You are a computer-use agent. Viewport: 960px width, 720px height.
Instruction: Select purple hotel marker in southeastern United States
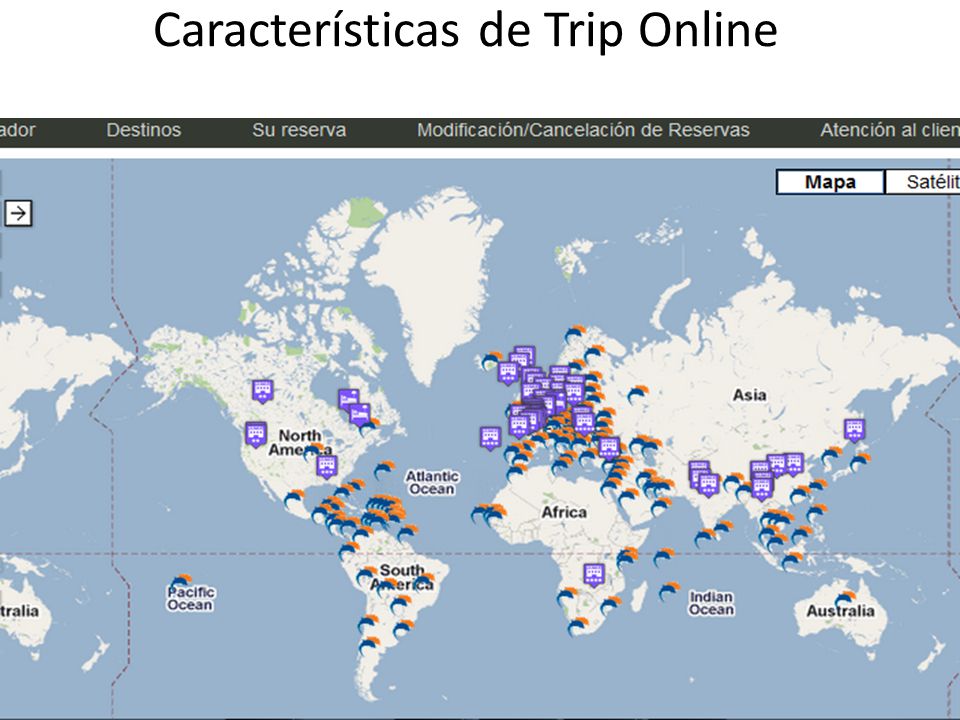click(327, 467)
